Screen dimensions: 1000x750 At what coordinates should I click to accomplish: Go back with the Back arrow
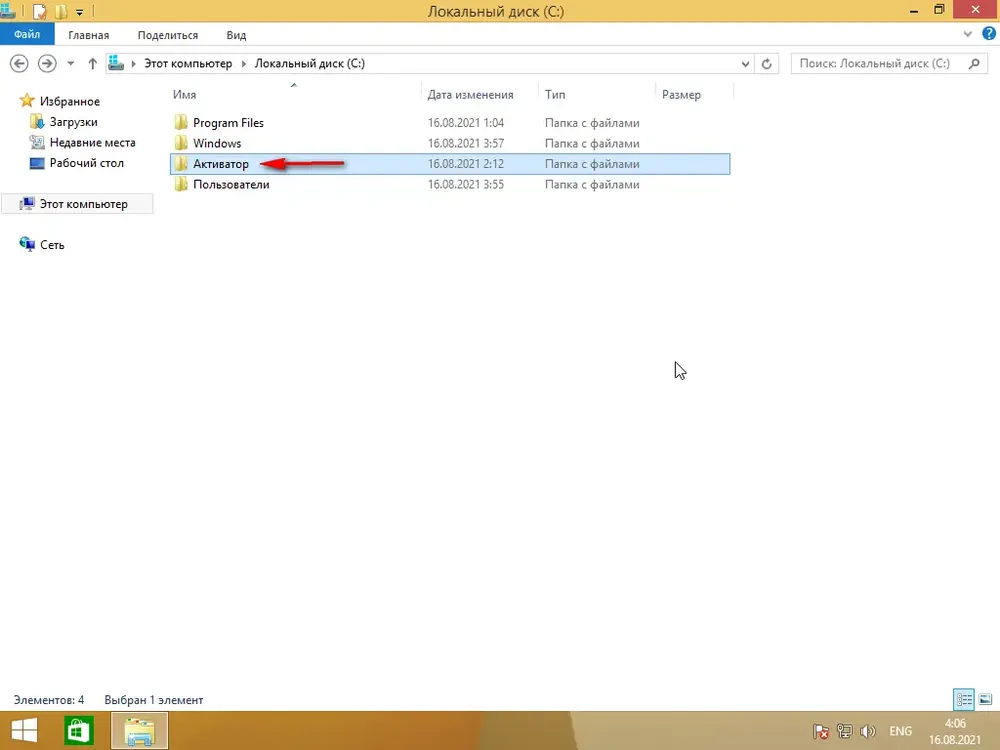[19, 63]
